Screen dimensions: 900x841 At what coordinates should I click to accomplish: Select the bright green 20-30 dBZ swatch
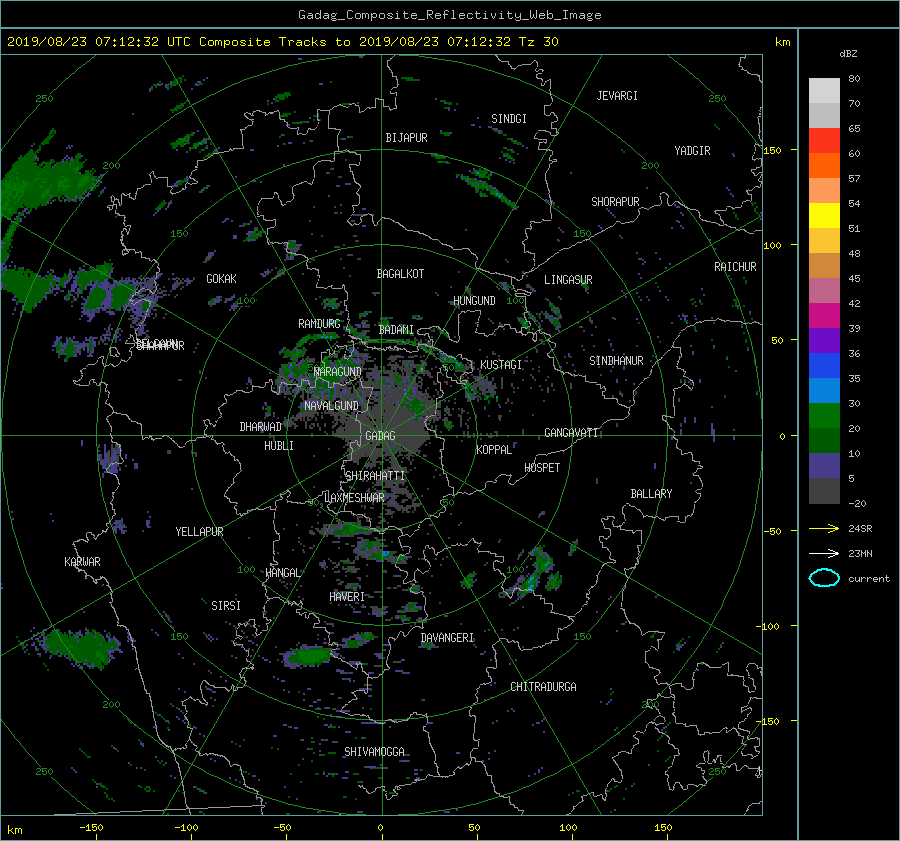(824, 416)
